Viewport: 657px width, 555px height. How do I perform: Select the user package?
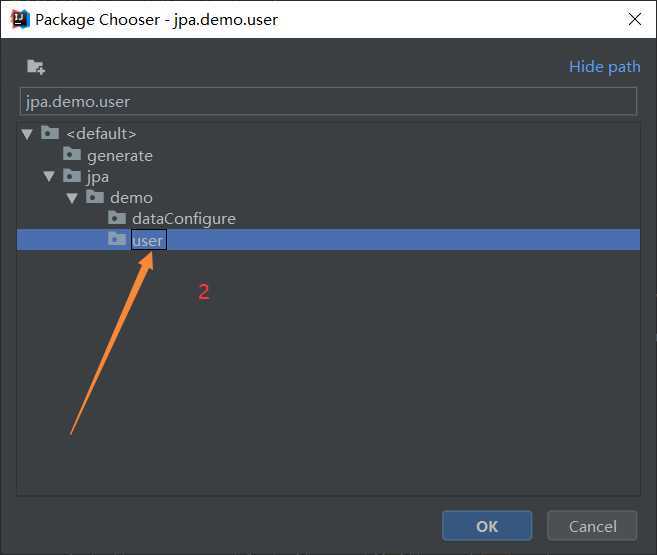[x=328, y=240]
